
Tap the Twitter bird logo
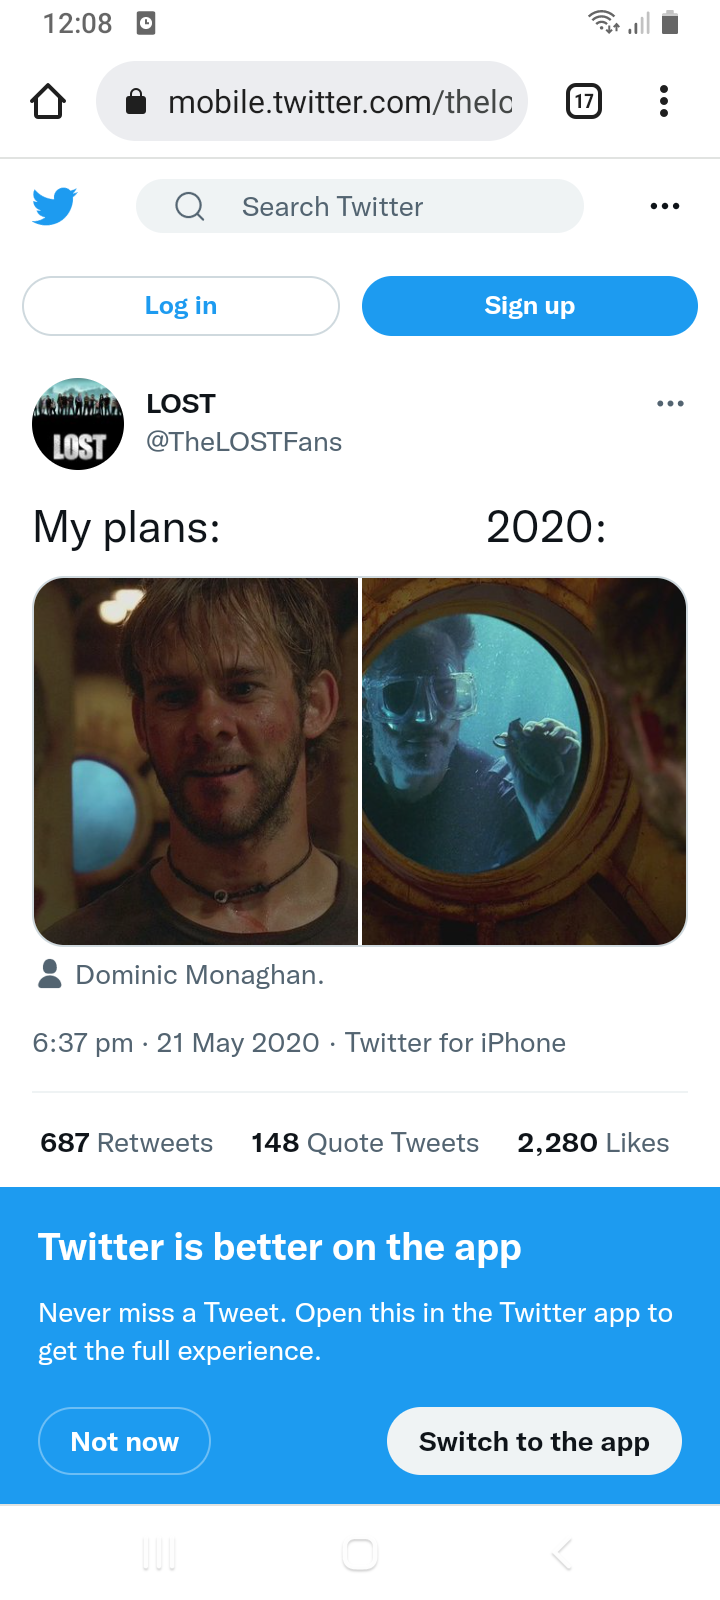55,206
